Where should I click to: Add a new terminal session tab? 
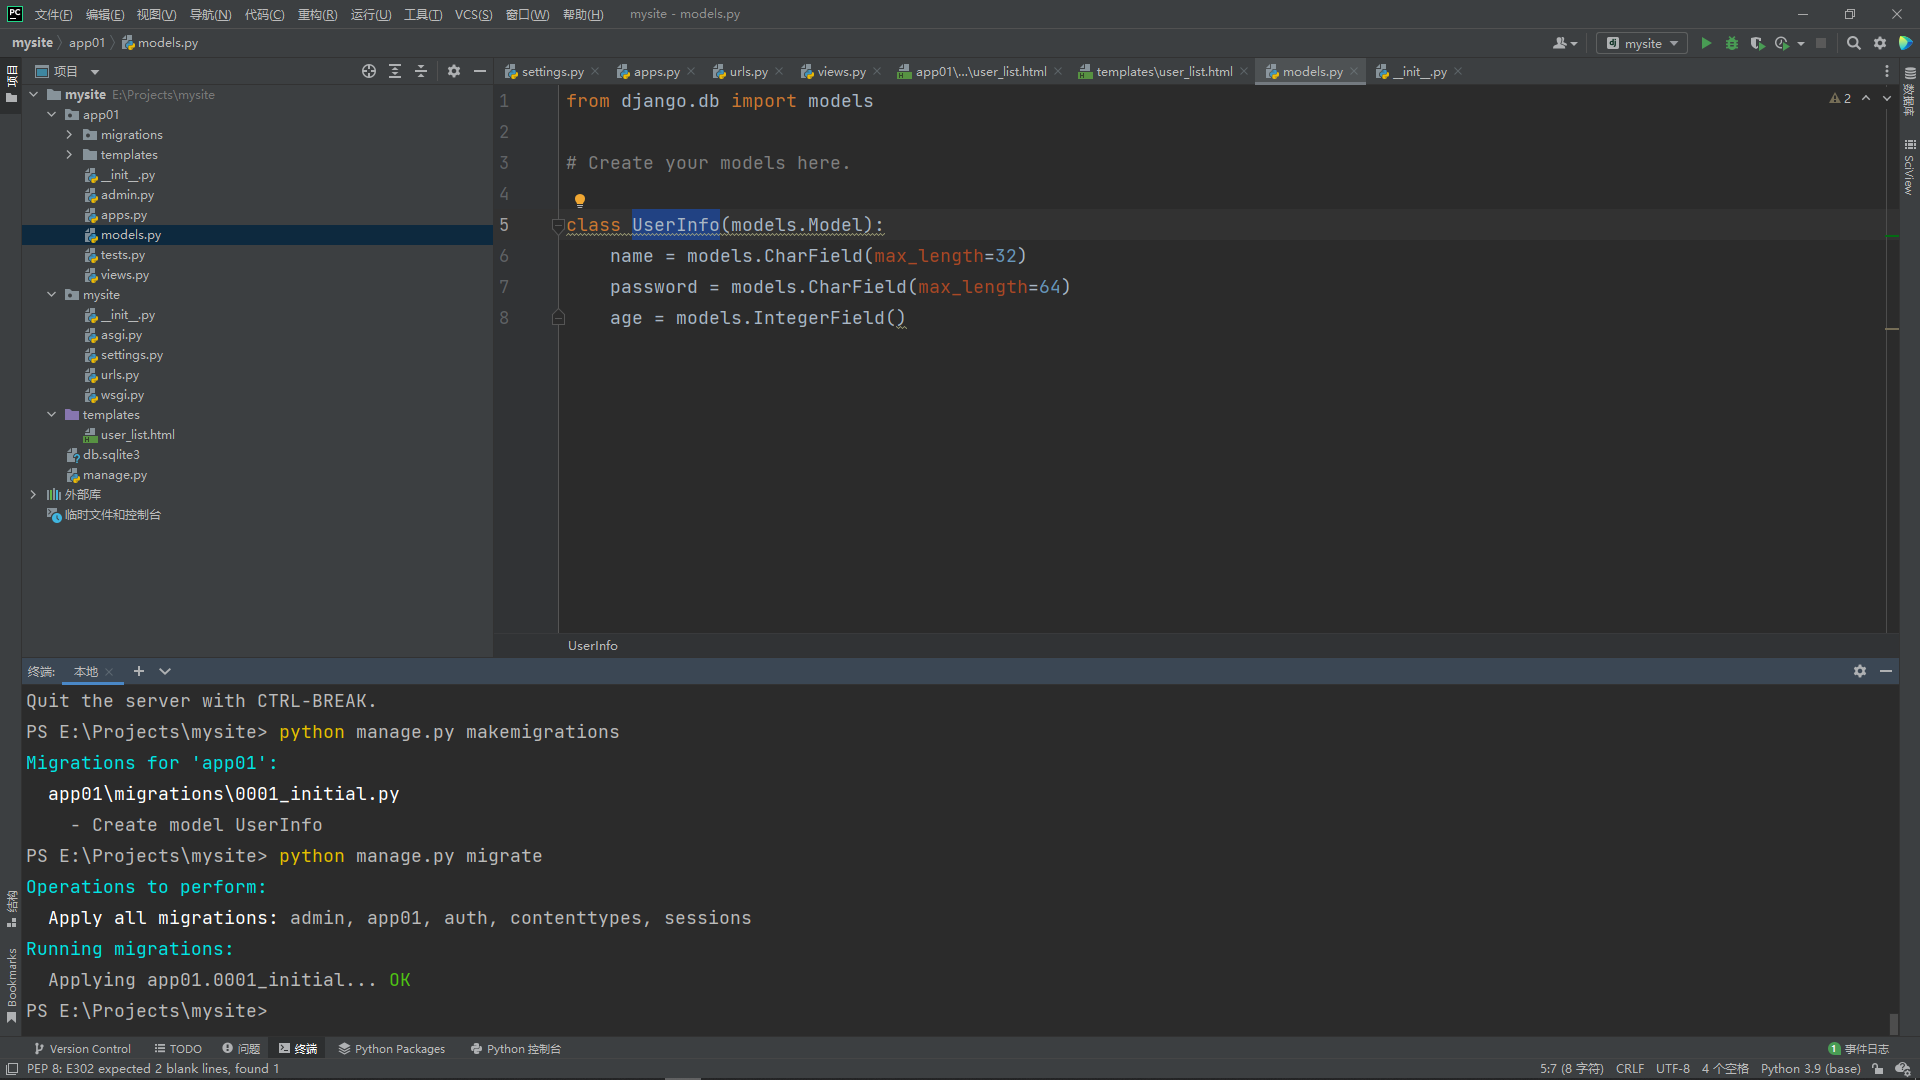point(139,671)
